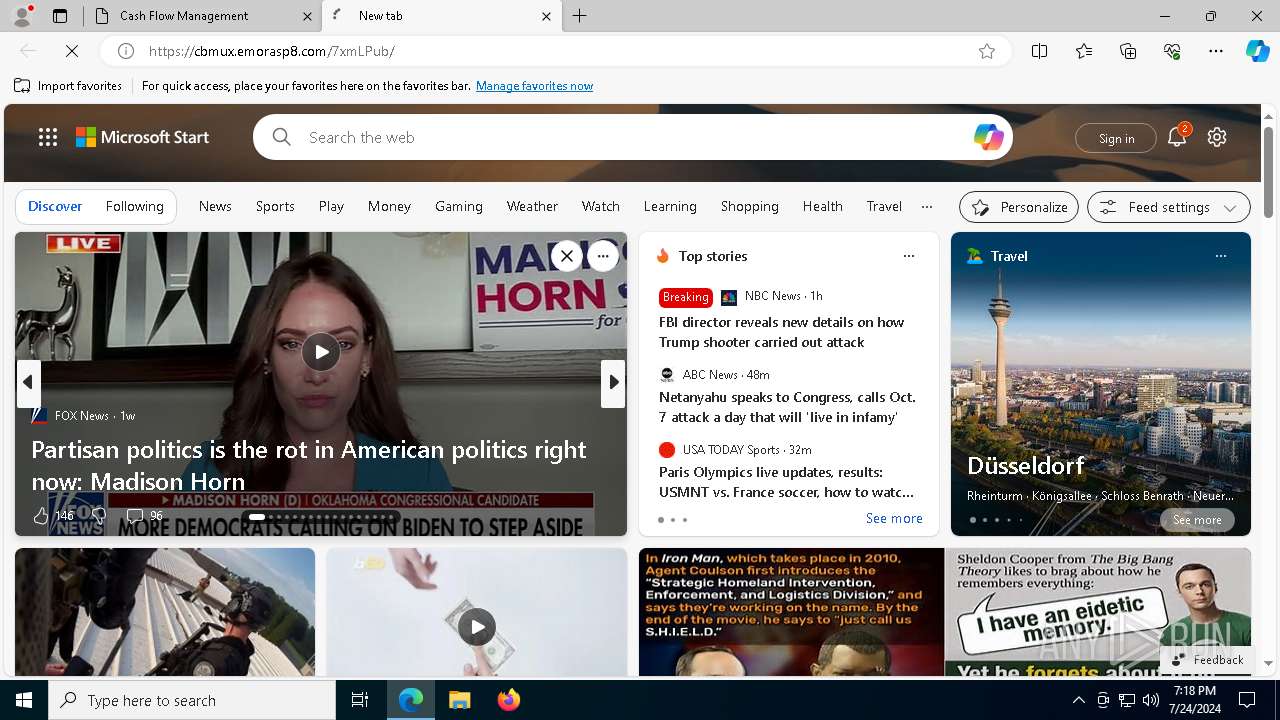Switch to Discover feed
Image resolution: width=1280 pixels, height=720 pixels.
55,206
